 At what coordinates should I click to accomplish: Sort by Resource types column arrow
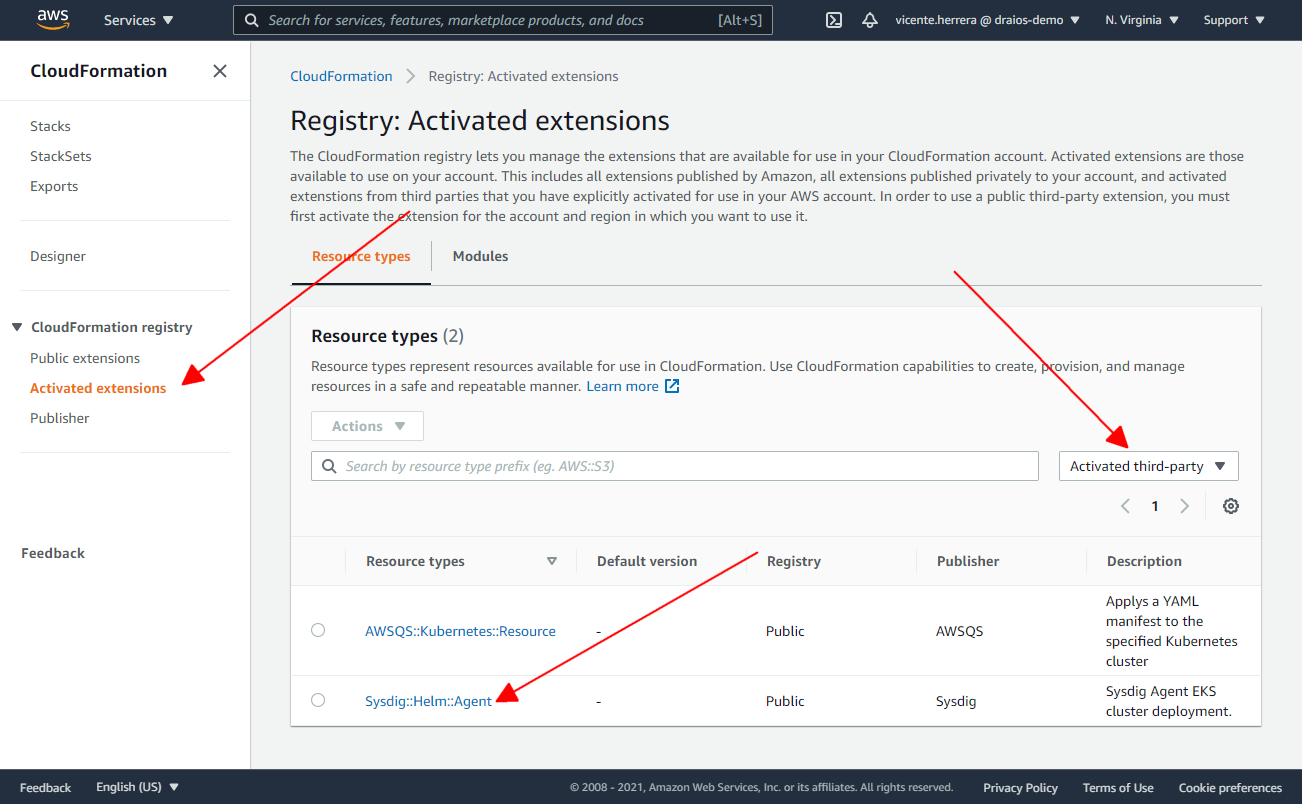point(552,561)
